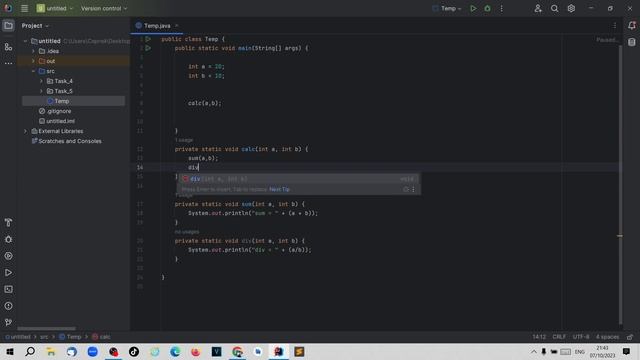Choose div(int a, int b) completion suggestion
The height and width of the screenshot is (360, 640).
298,179
